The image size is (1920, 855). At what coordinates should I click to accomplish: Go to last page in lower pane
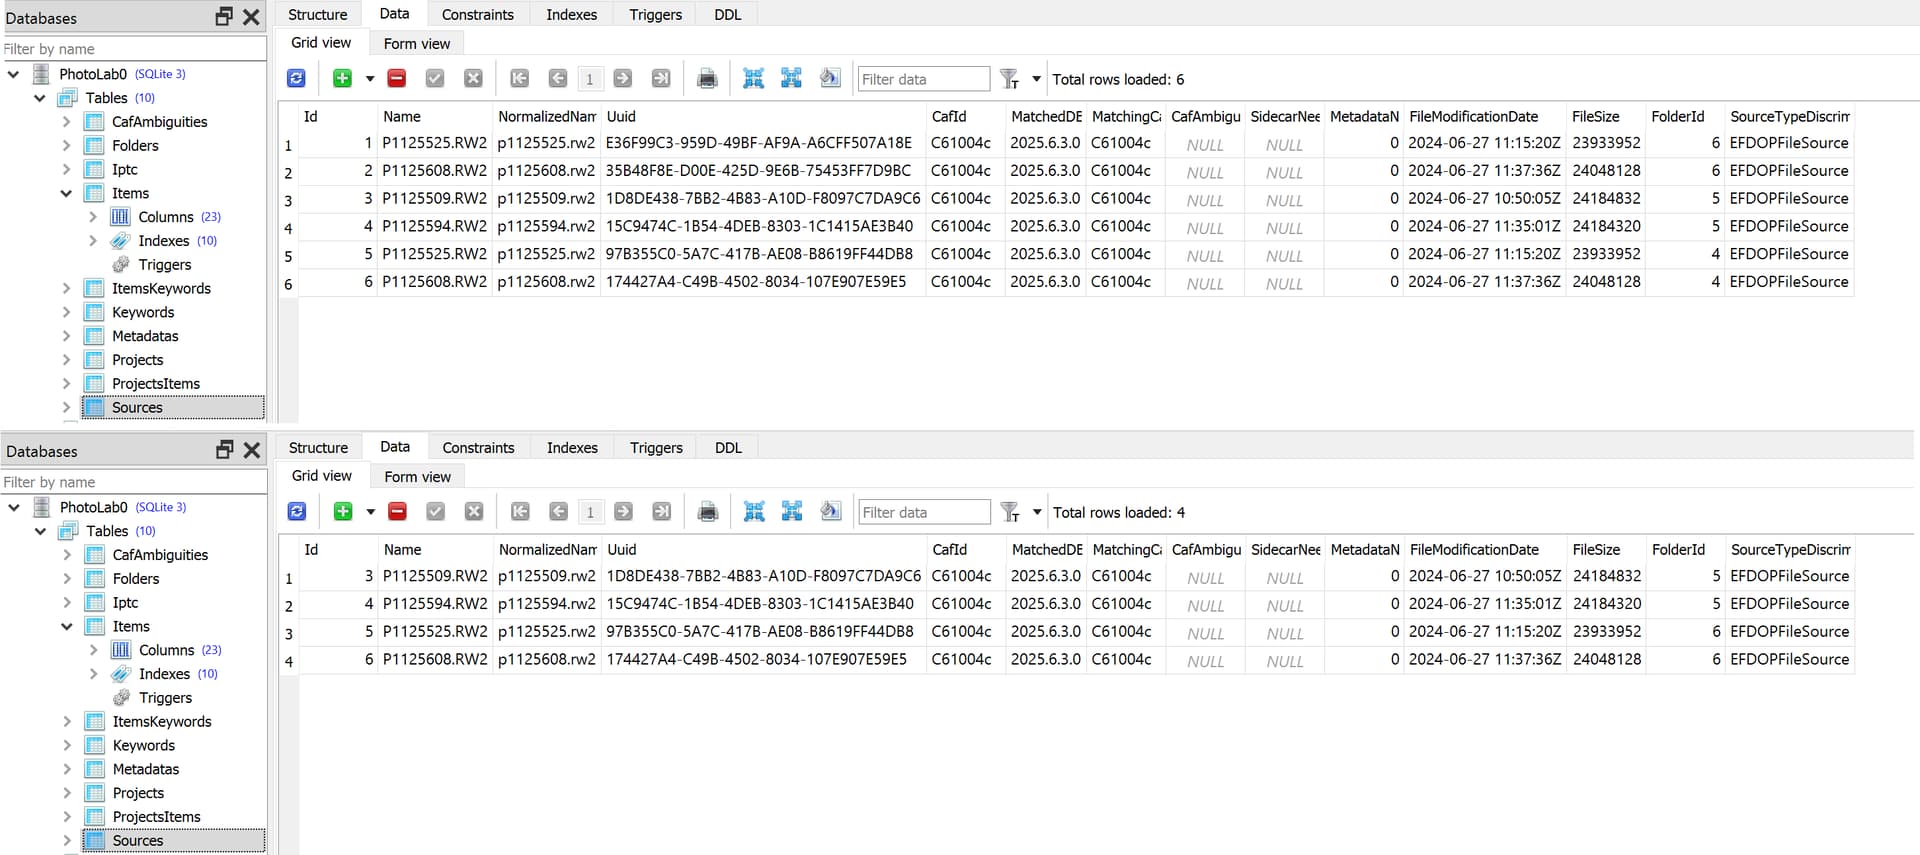coord(662,512)
